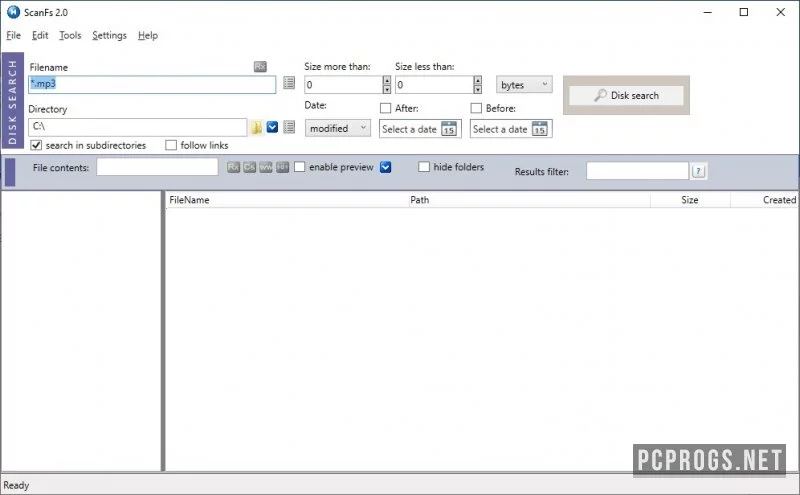Open the Edit menu

point(40,35)
